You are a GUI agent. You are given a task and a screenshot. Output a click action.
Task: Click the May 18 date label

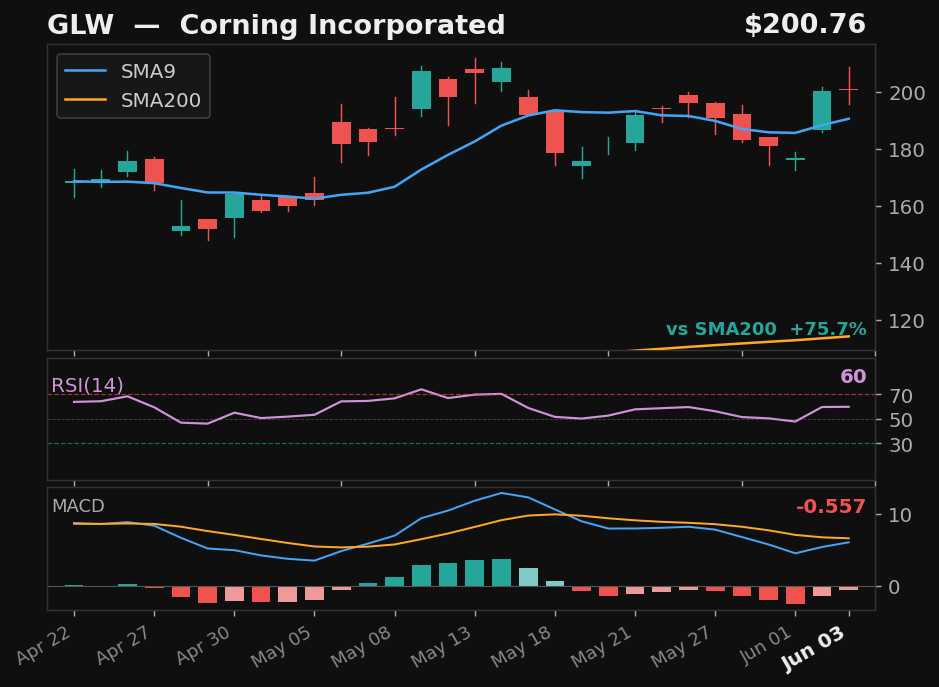(523, 646)
